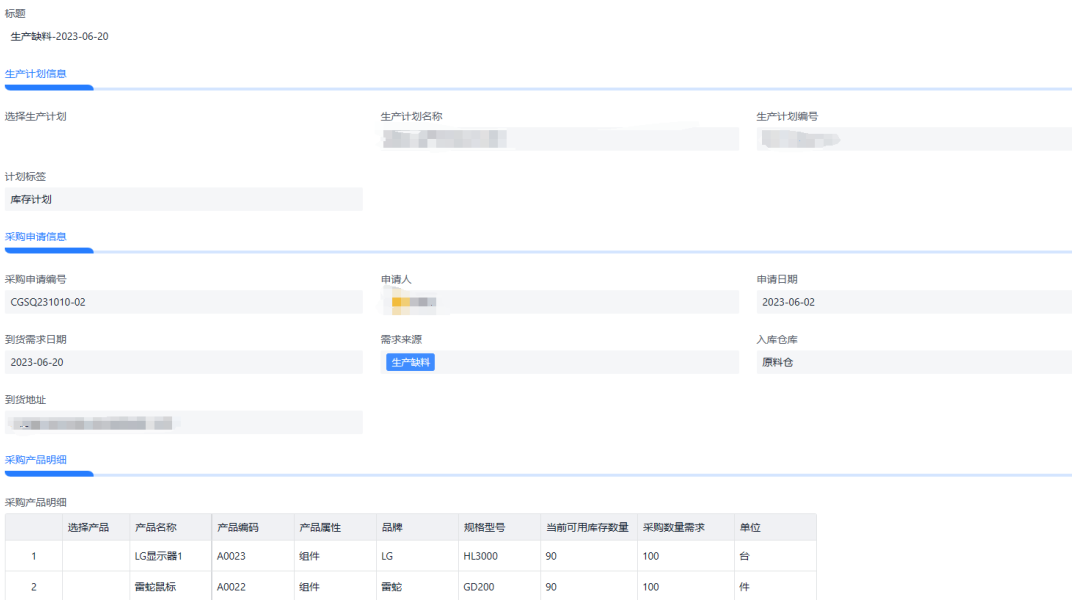Click the blue 生产缺料 tag in 需求来源
The height and width of the screenshot is (600, 1072).
tap(410, 362)
